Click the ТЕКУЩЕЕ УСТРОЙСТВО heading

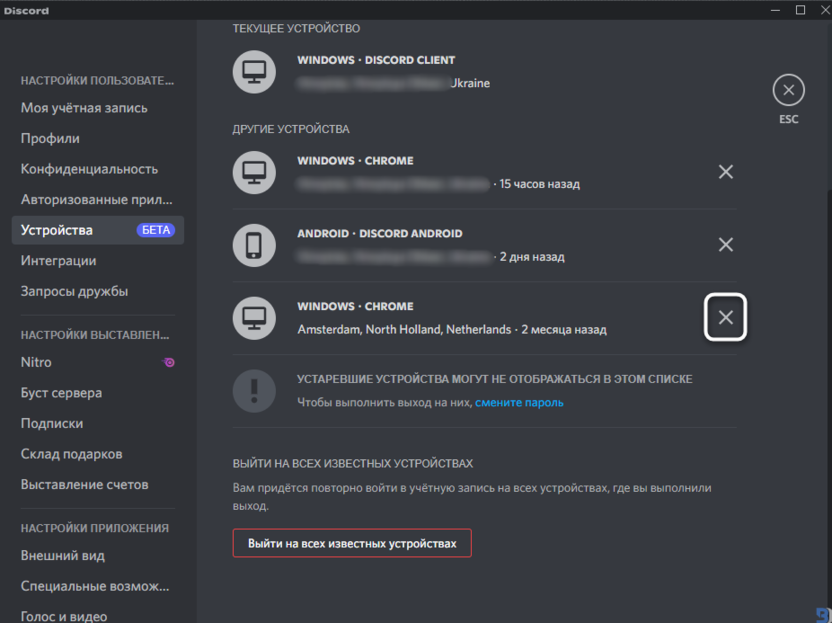pos(296,29)
